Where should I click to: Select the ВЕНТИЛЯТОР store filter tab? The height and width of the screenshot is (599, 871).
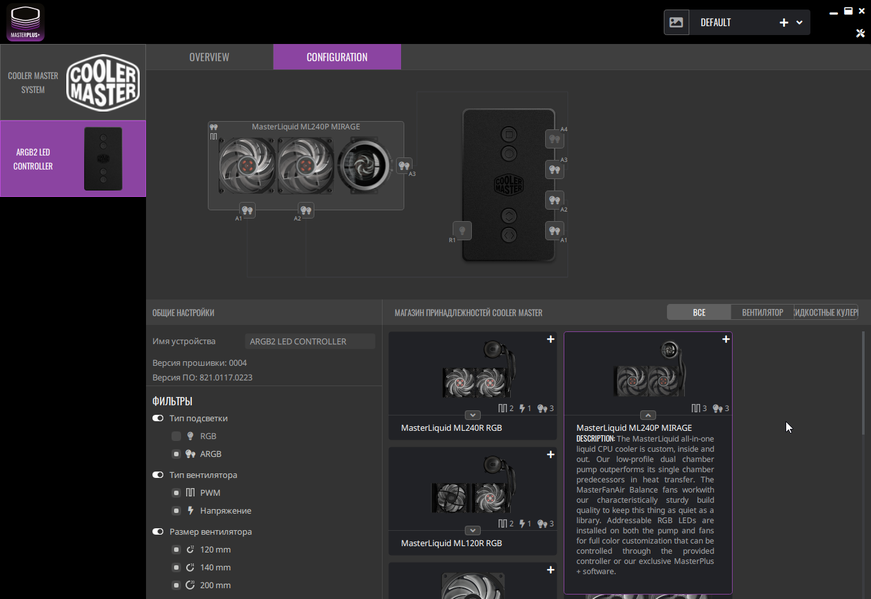tap(762, 312)
